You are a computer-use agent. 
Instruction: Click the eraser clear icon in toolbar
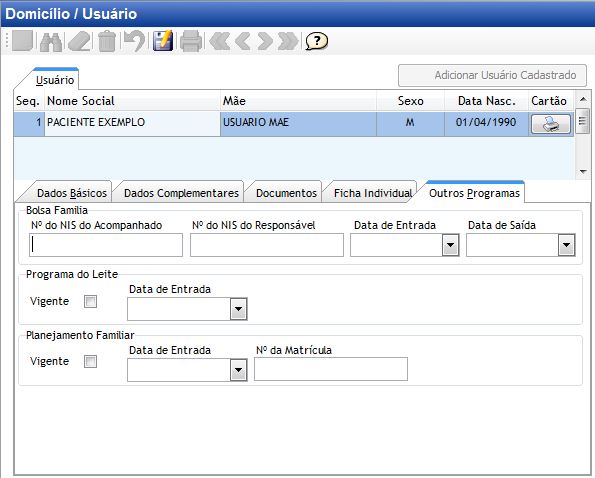pyautogui.click(x=79, y=41)
